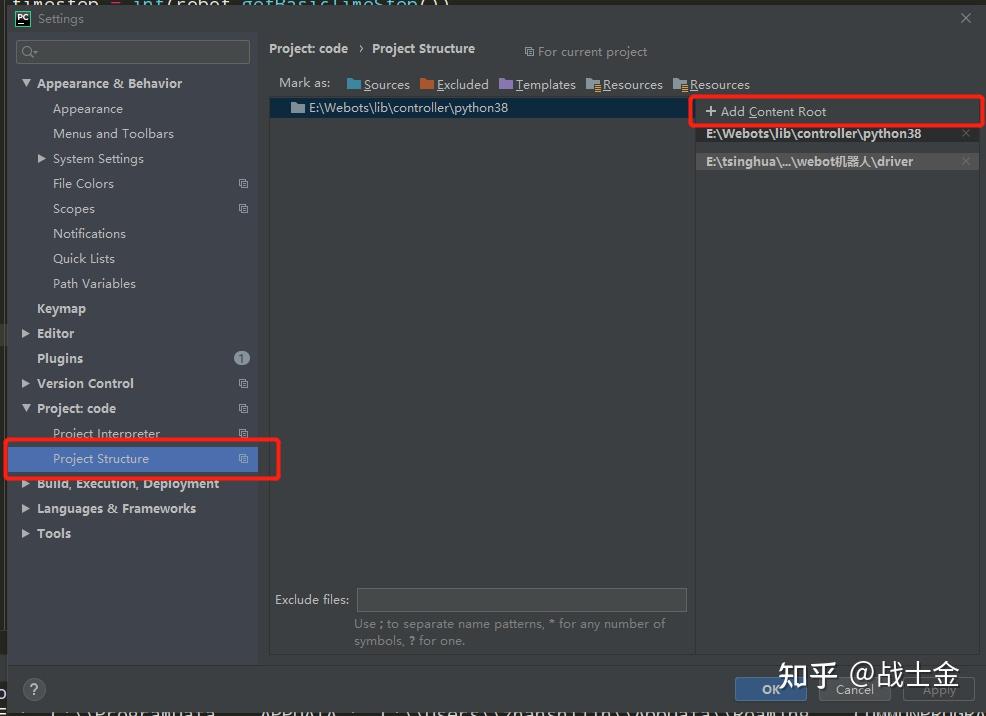Remove the driver content root with X
986x716 pixels.
pos(966,162)
